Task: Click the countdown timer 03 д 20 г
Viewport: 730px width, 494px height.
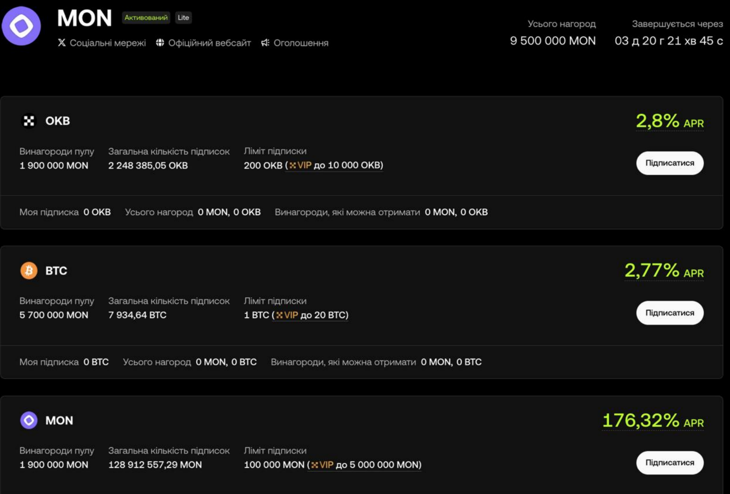Action: [x=669, y=41]
